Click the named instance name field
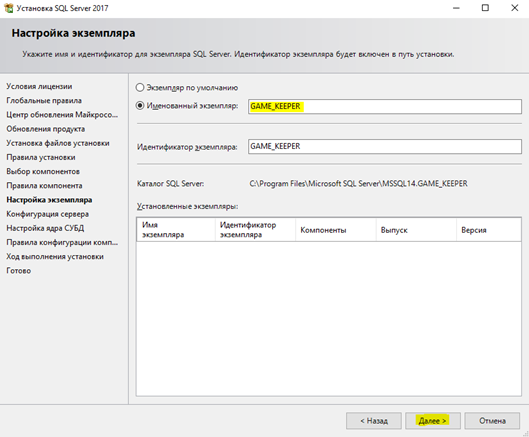The height and width of the screenshot is (437, 529). click(x=385, y=107)
